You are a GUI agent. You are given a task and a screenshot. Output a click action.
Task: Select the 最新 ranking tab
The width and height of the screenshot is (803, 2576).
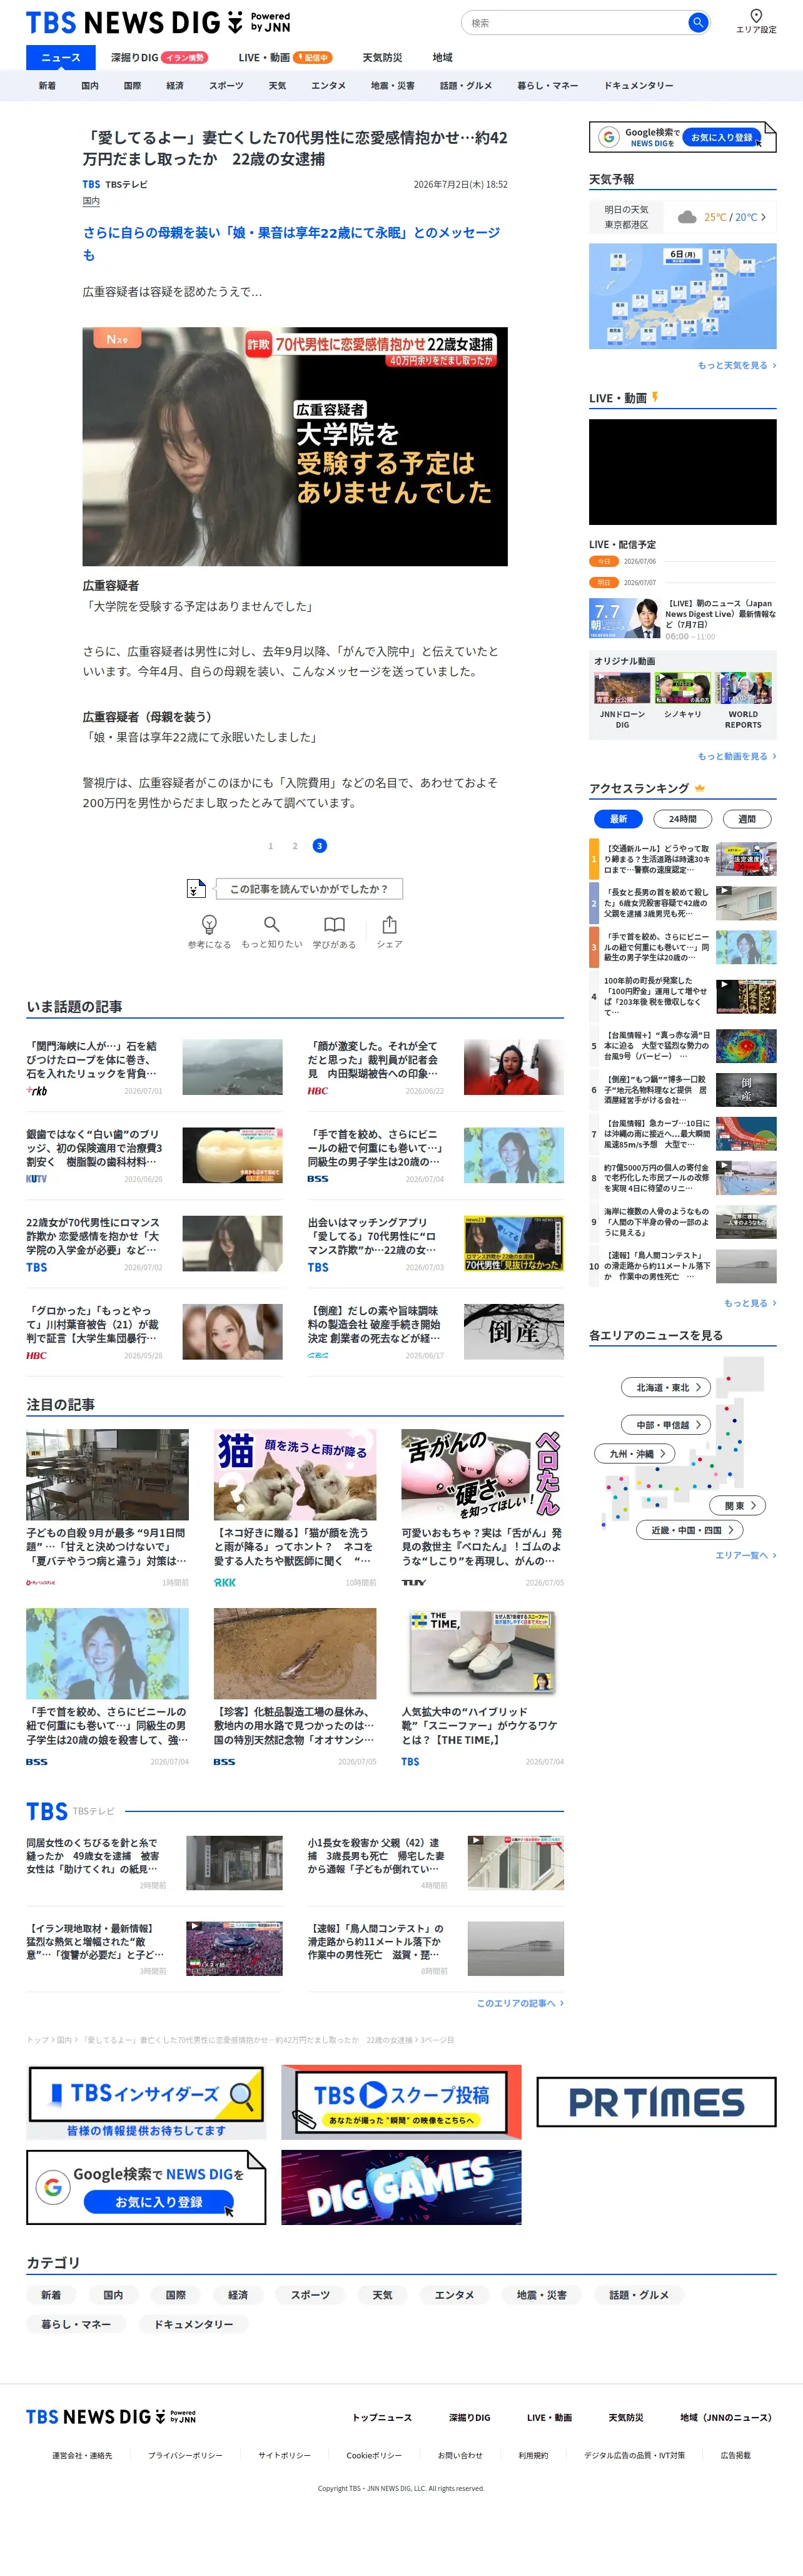[619, 819]
